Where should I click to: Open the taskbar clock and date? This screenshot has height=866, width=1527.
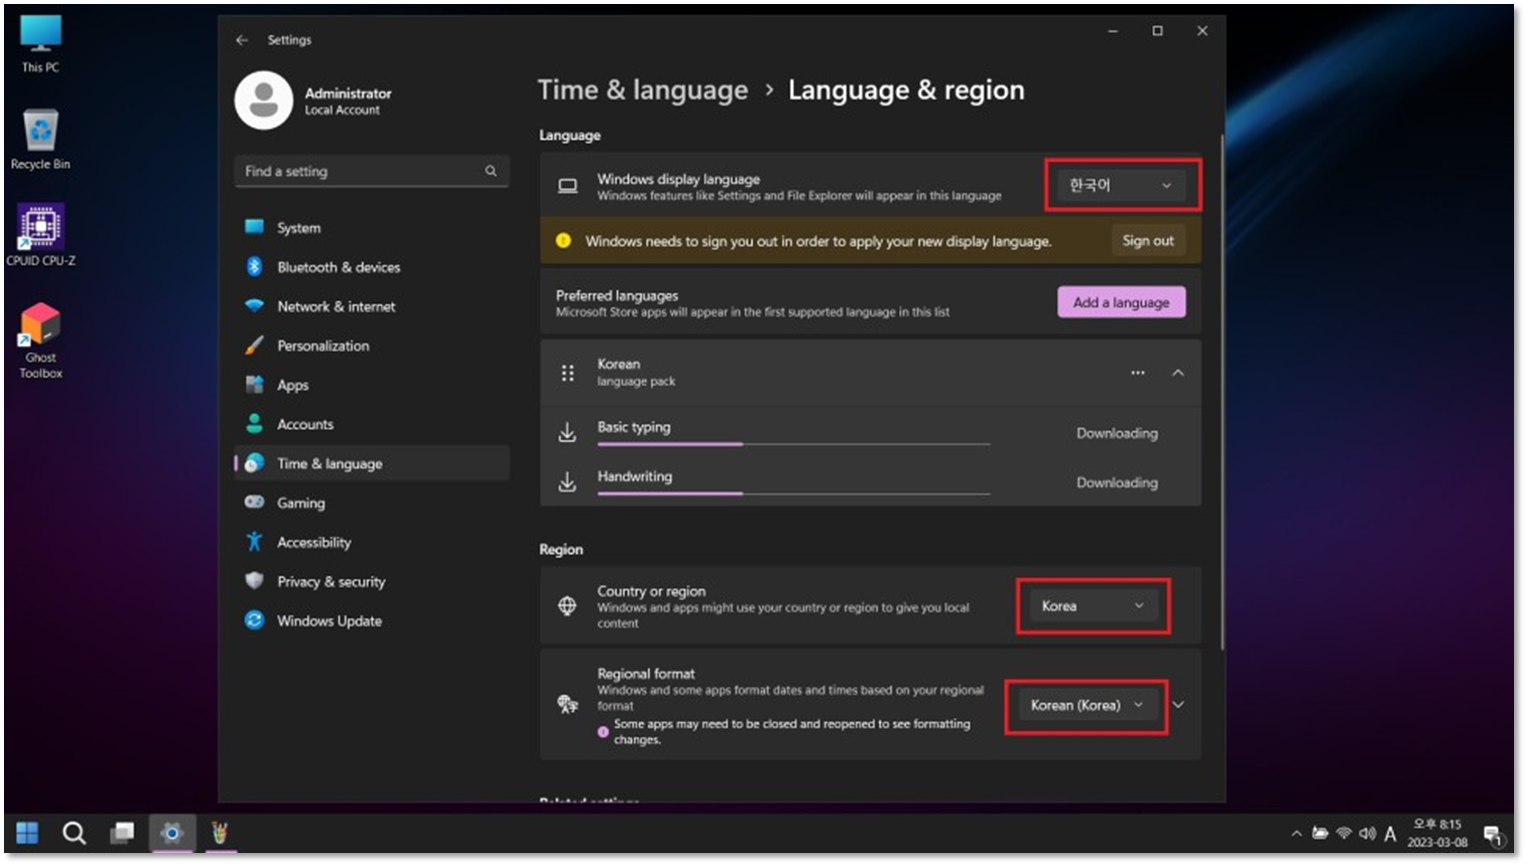point(1437,833)
